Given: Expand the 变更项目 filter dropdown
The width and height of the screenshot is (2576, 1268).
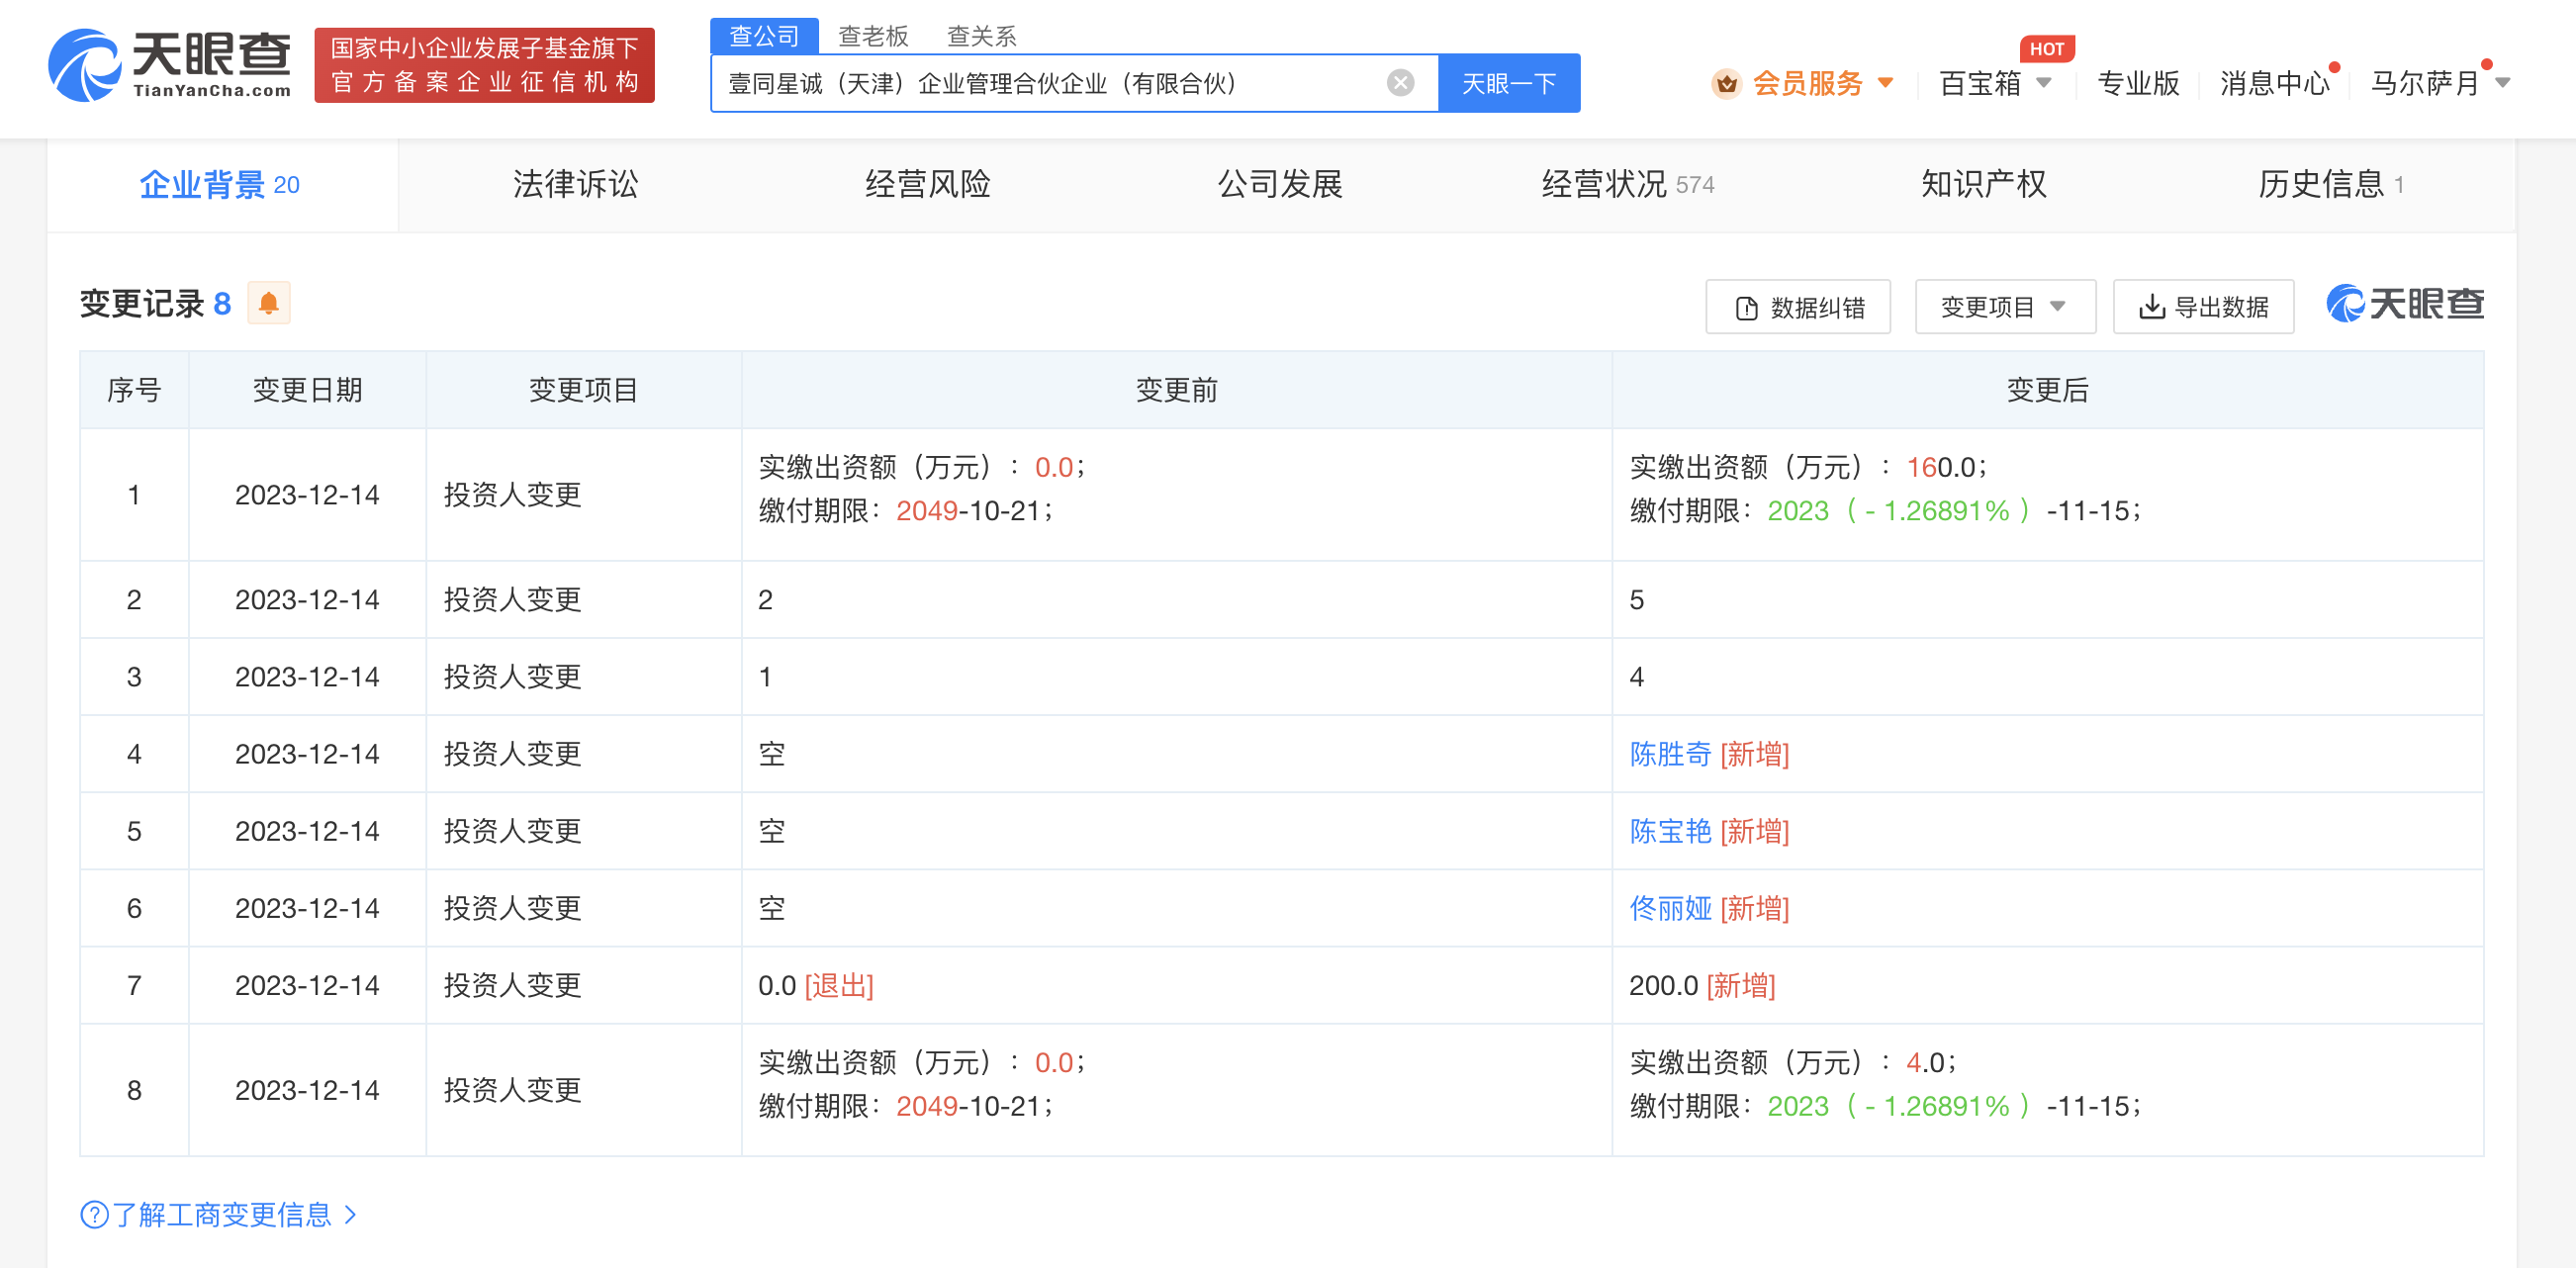Looking at the screenshot, I should tap(2004, 307).
